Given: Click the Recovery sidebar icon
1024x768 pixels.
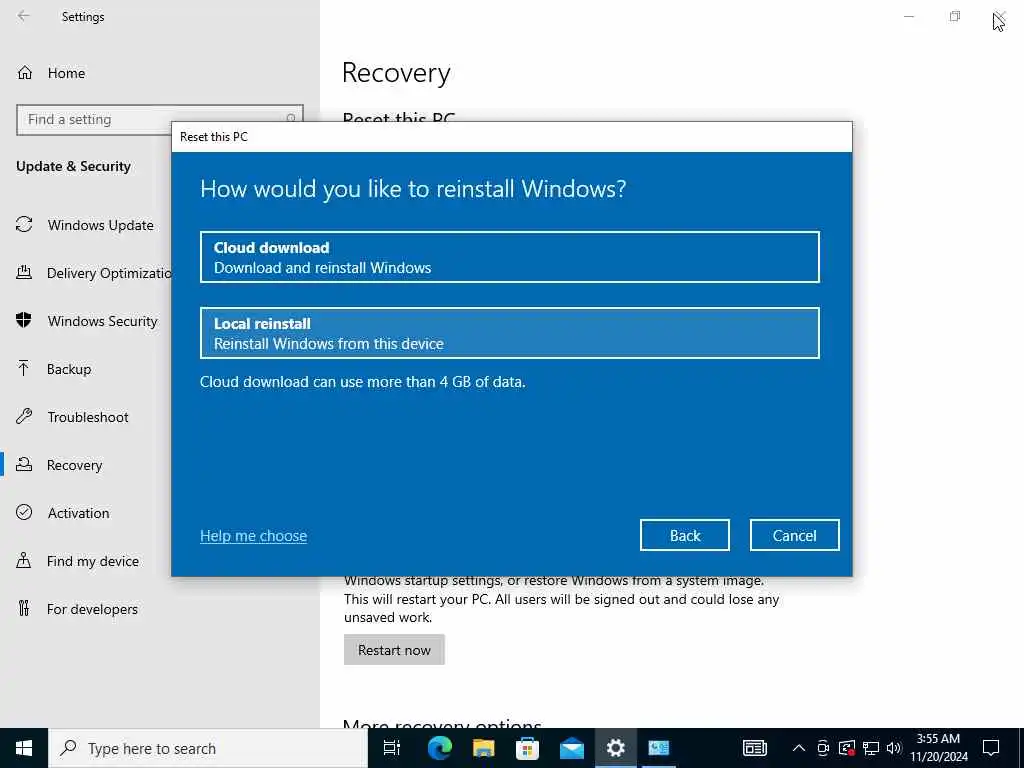Looking at the screenshot, I should coord(24,464).
